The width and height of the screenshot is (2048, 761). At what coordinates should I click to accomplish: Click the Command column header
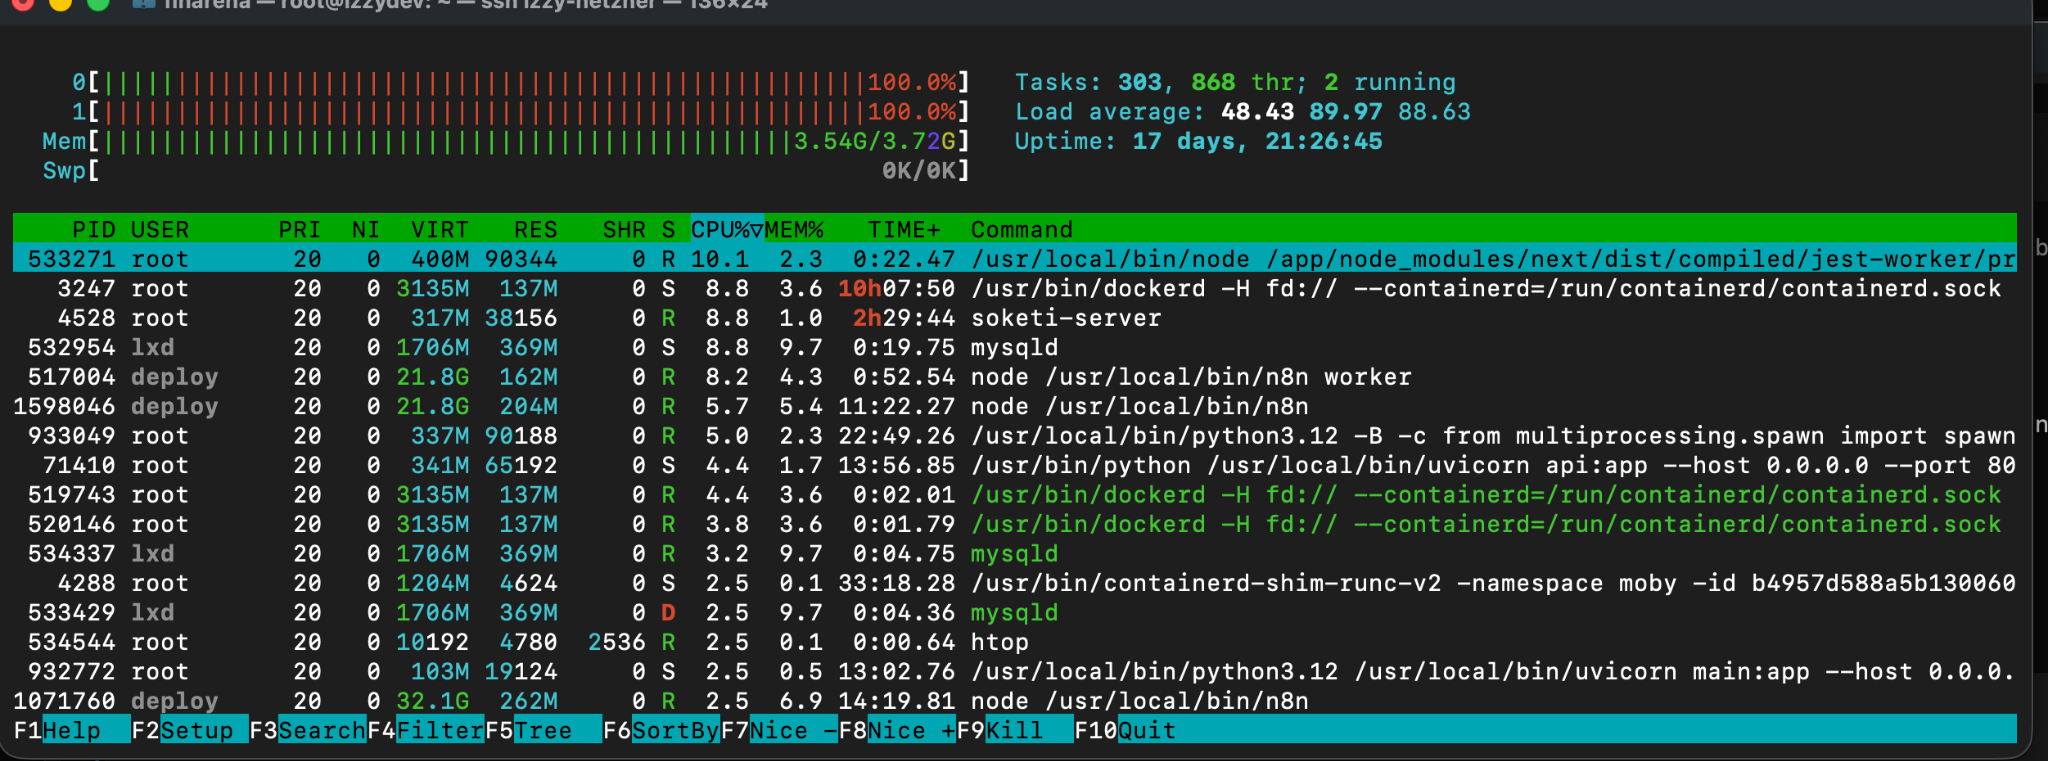(1021, 229)
